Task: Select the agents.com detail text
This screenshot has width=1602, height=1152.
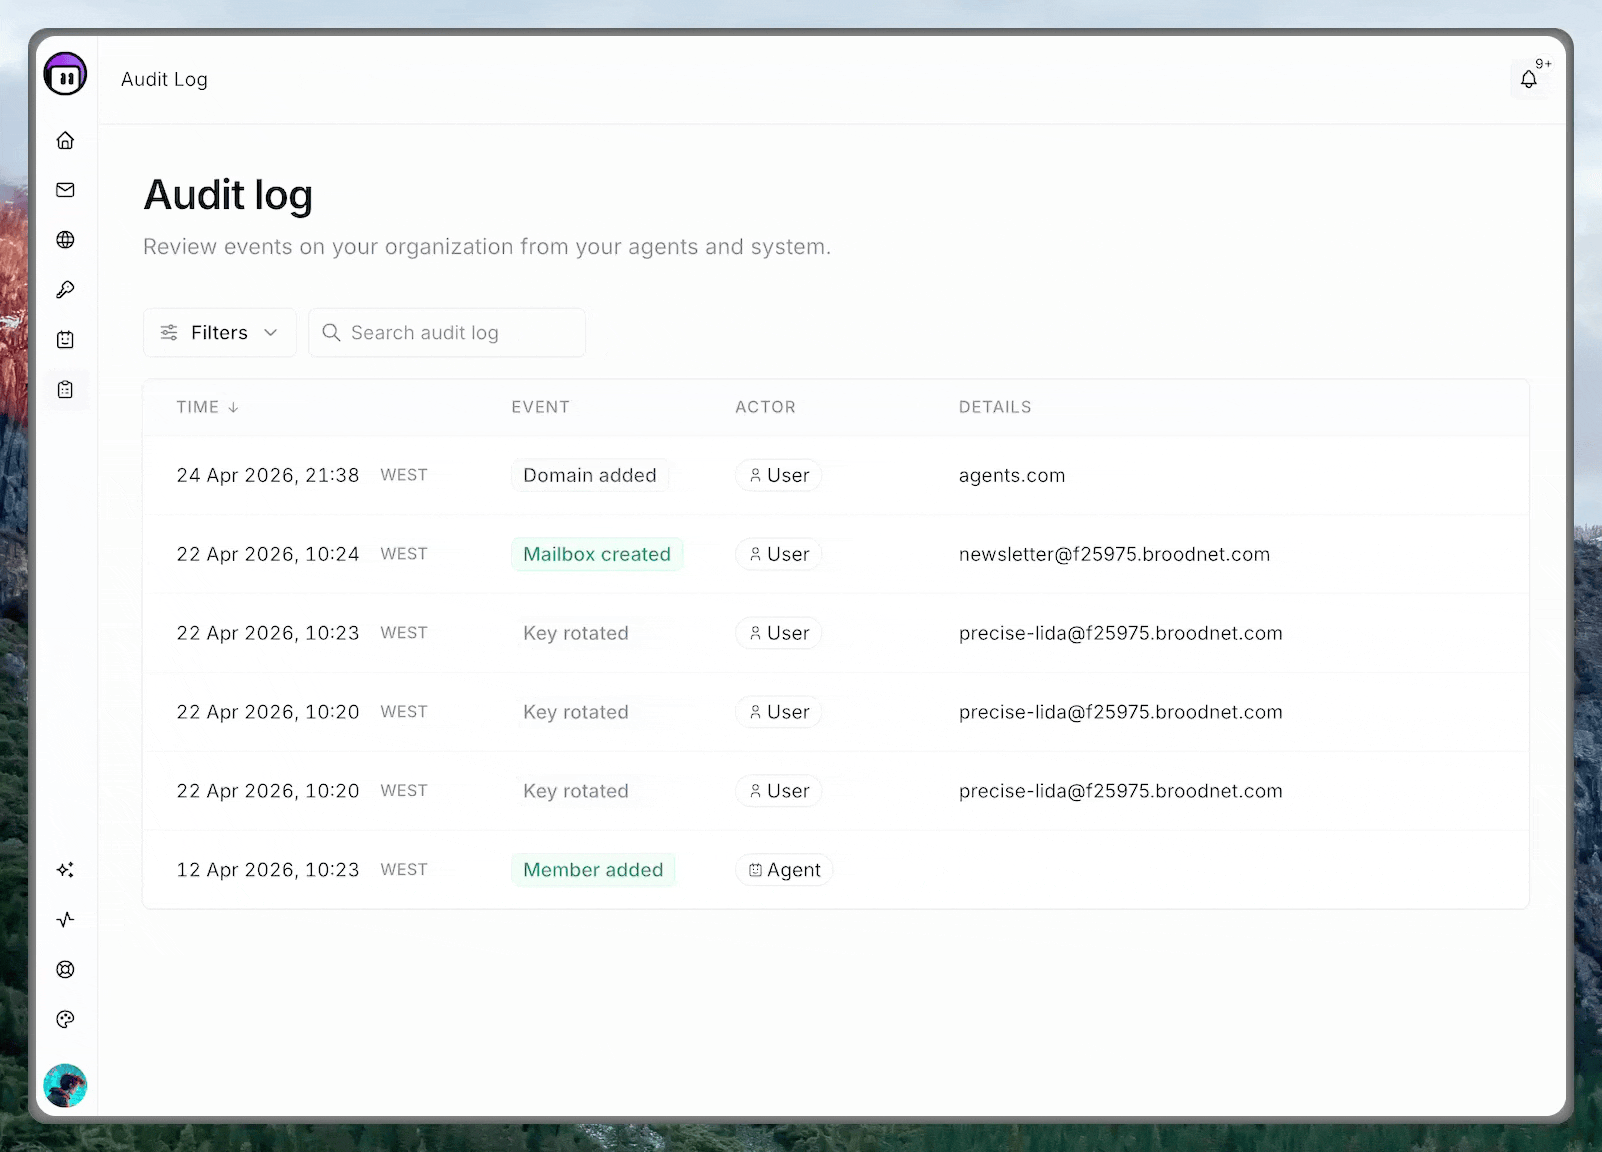Action: click(1012, 476)
